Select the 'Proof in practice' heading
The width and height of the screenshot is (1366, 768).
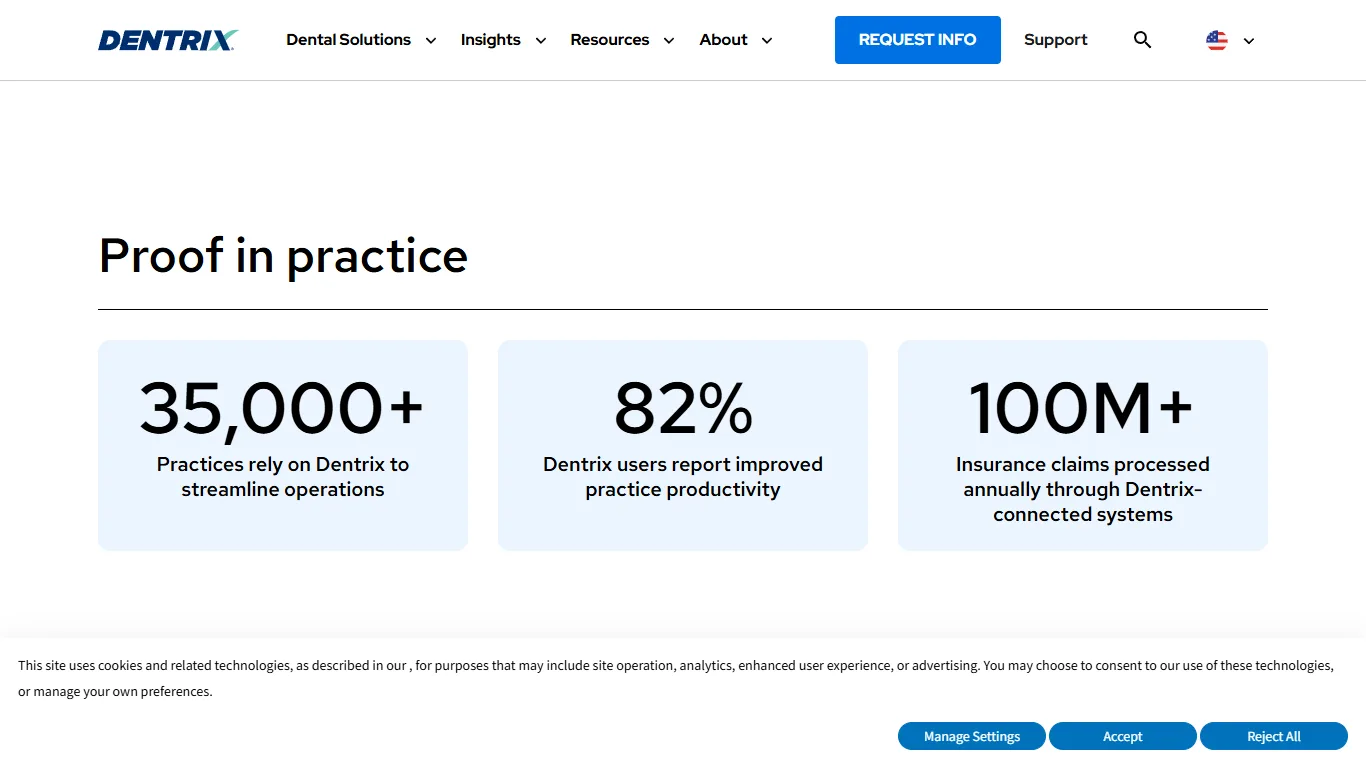click(x=283, y=256)
